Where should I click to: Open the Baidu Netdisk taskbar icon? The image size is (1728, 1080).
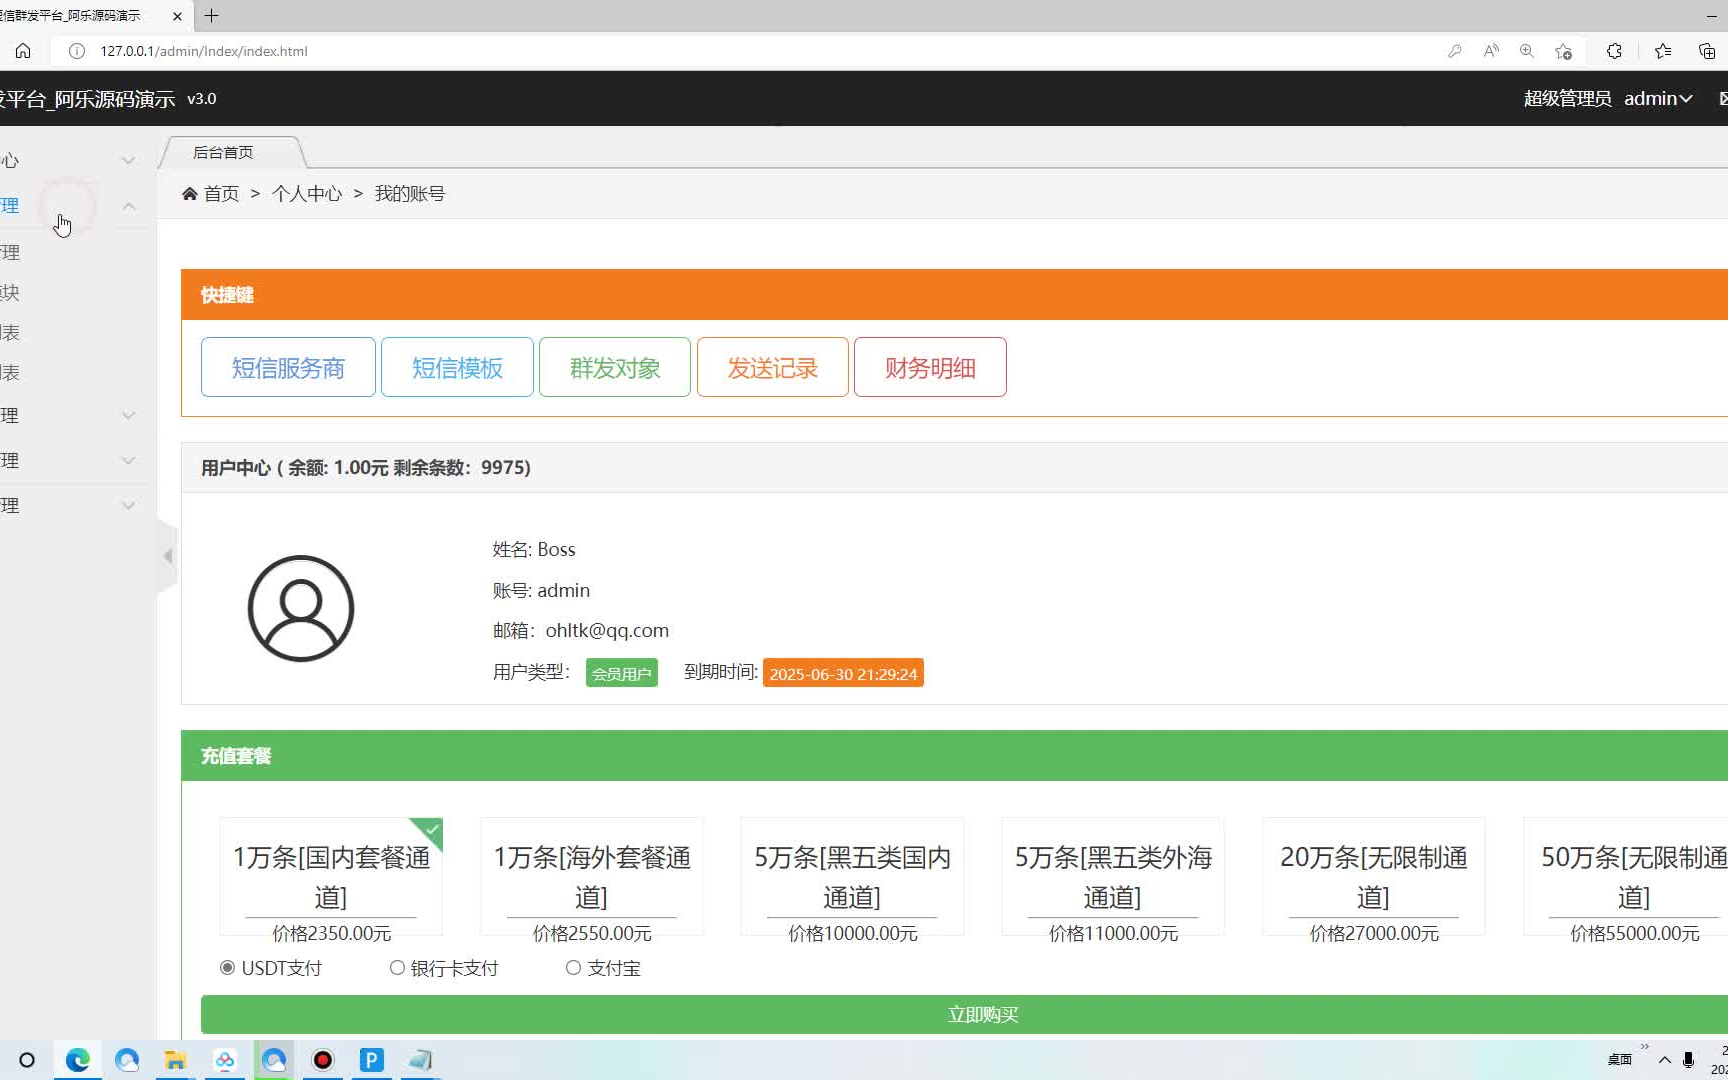coord(225,1060)
